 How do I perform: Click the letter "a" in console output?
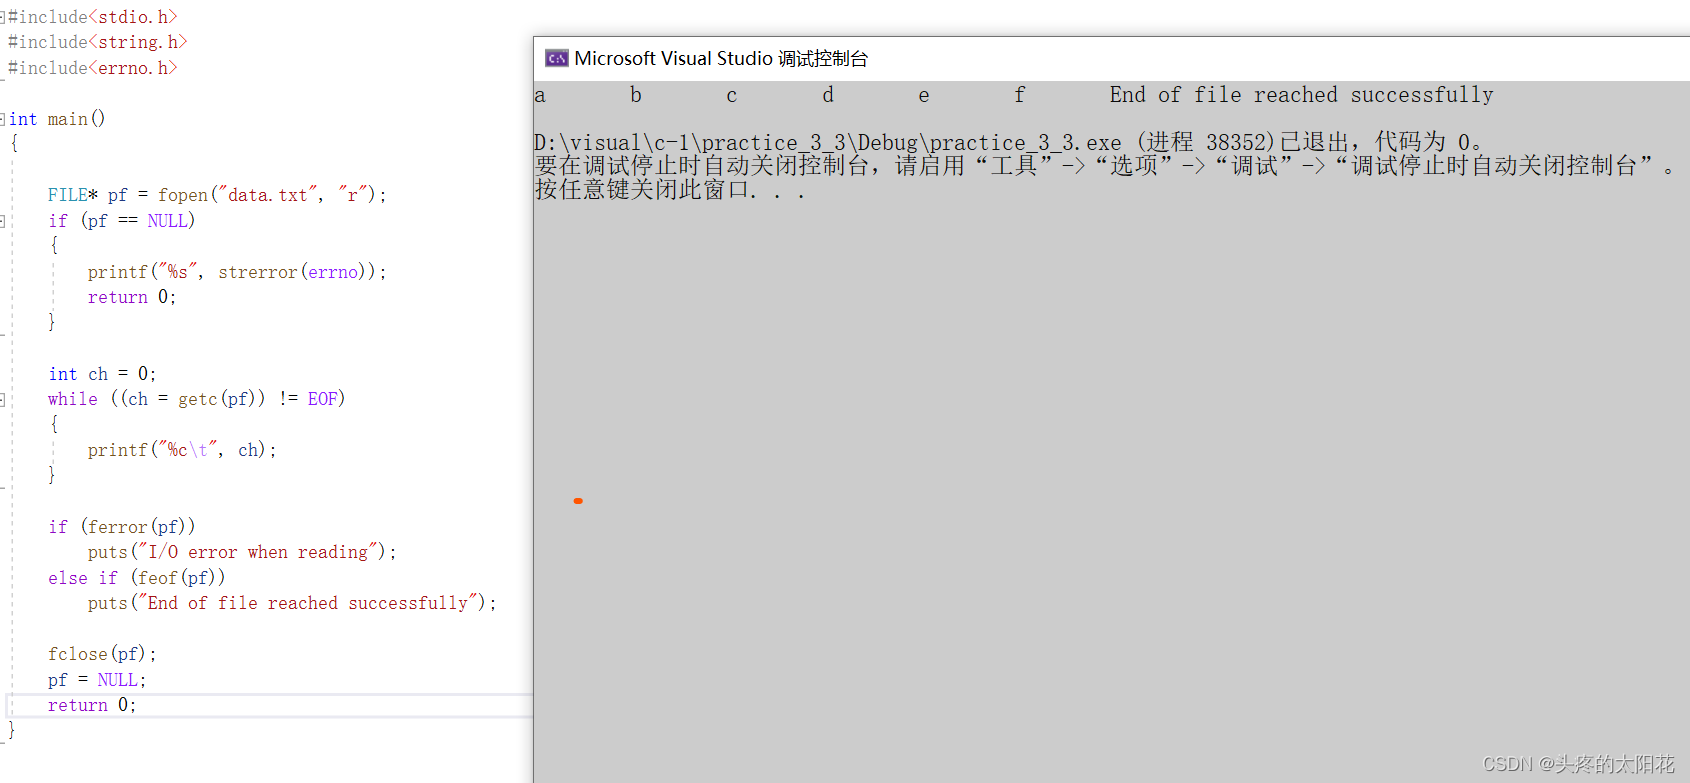point(540,96)
